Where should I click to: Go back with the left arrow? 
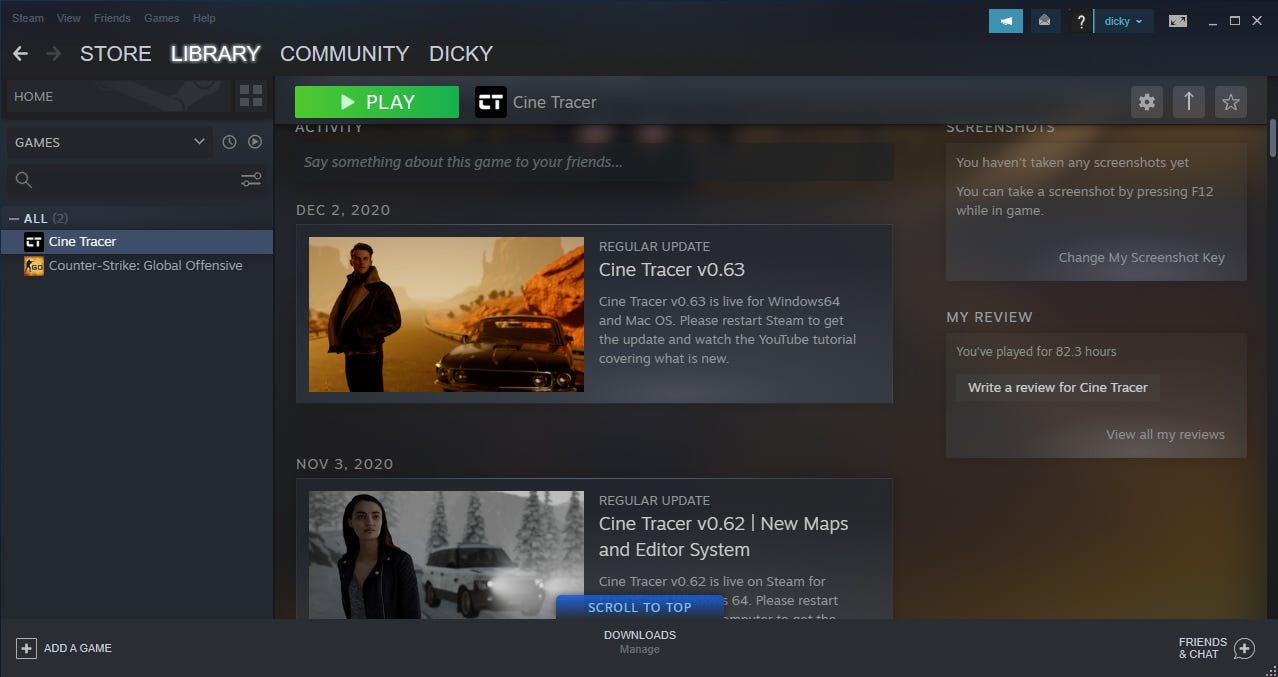click(20, 54)
